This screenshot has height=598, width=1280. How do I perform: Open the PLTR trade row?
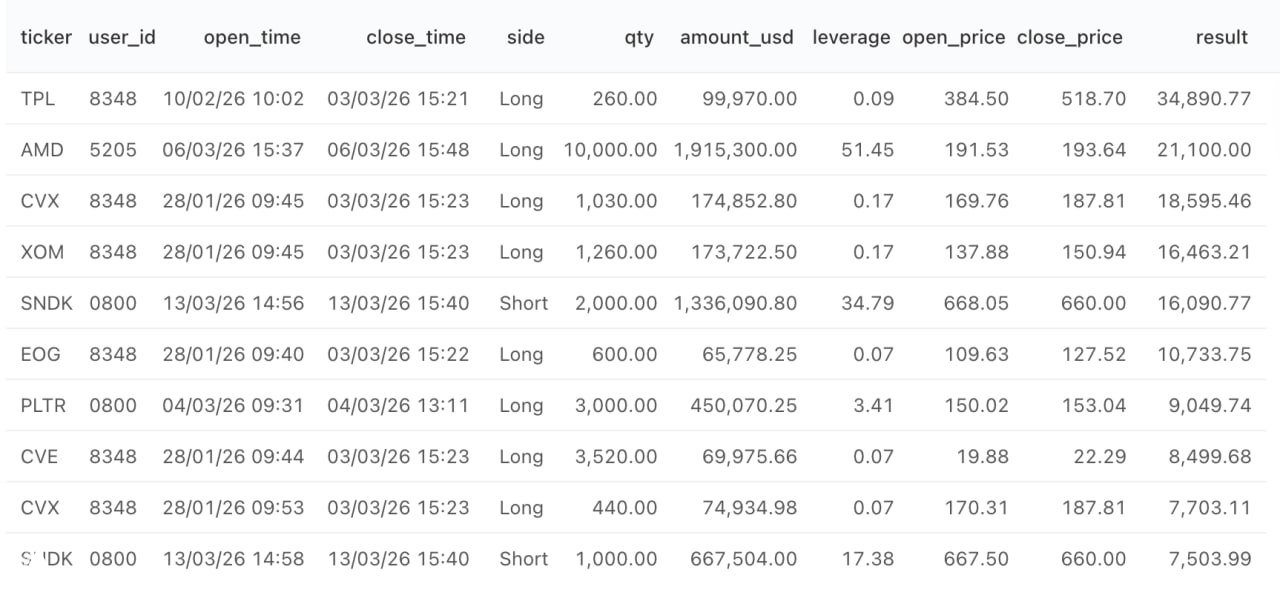pyautogui.click(x=42, y=405)
